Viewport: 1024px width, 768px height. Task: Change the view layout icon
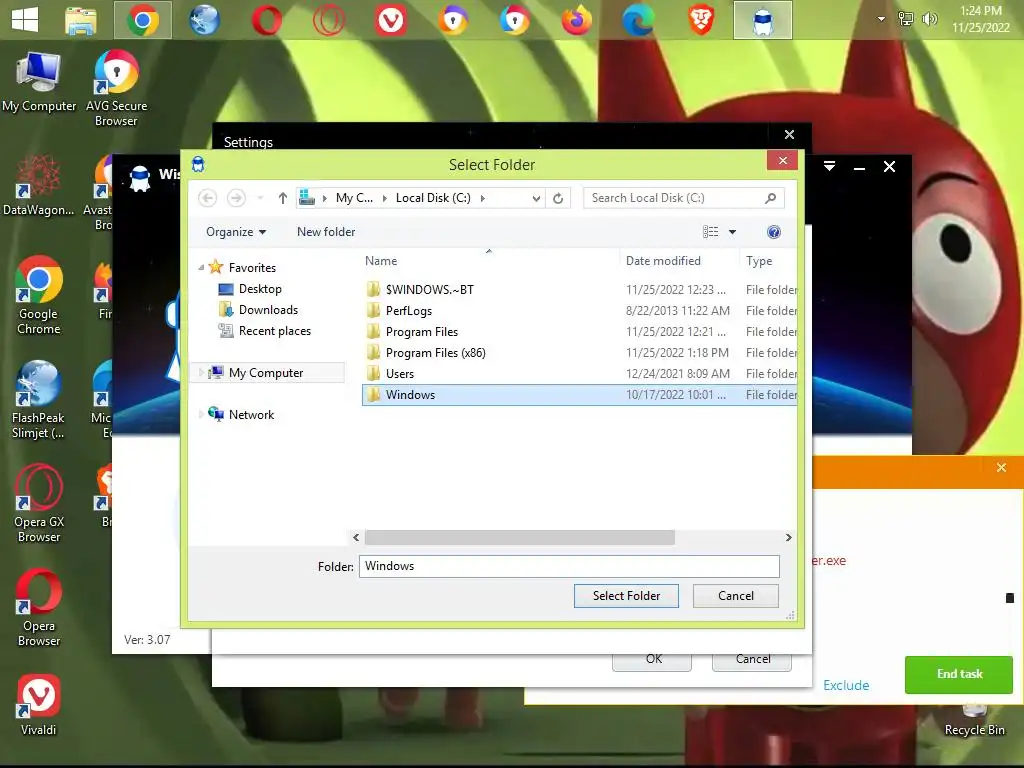[711, 232]
